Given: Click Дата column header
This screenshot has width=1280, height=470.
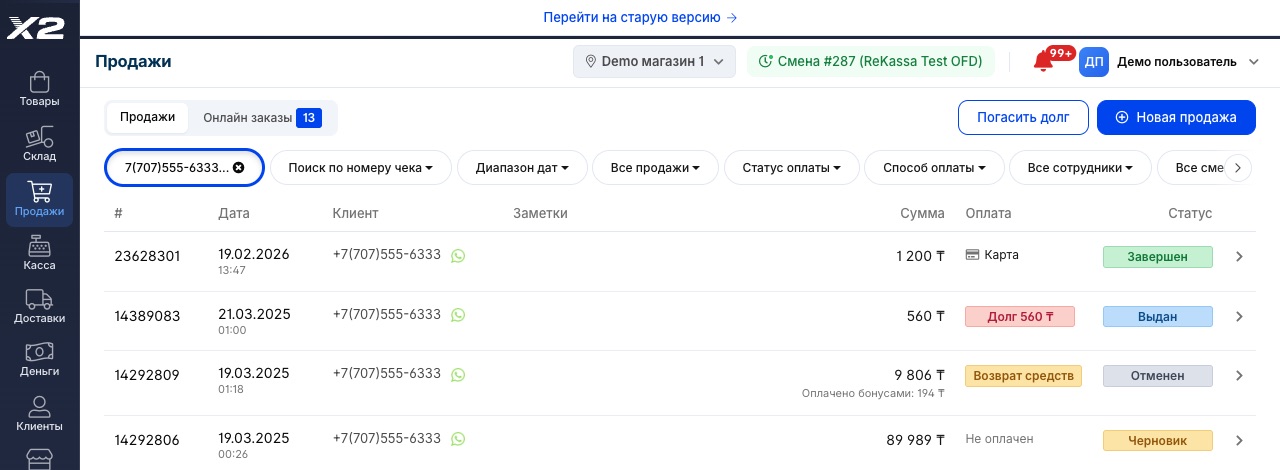Looking at the screenshot, I should click(x=234, y=213).
